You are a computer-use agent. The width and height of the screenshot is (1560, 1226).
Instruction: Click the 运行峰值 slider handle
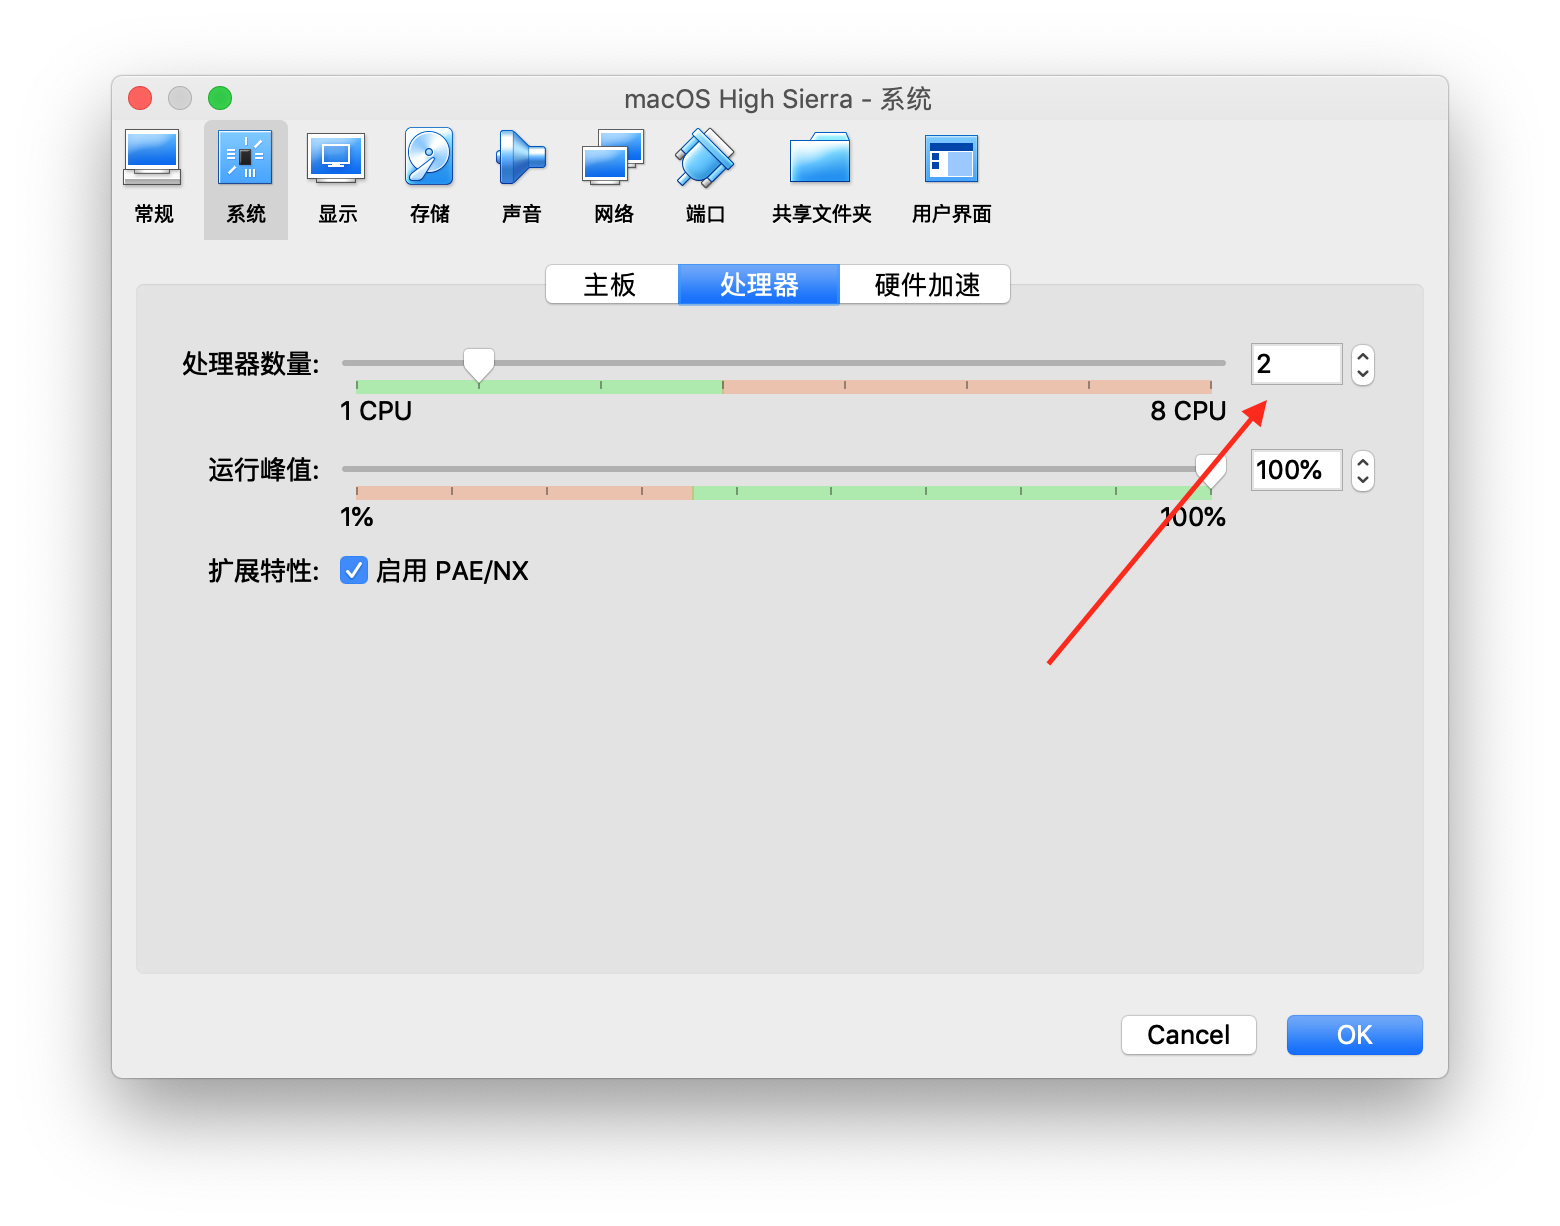coord(1210,468)
